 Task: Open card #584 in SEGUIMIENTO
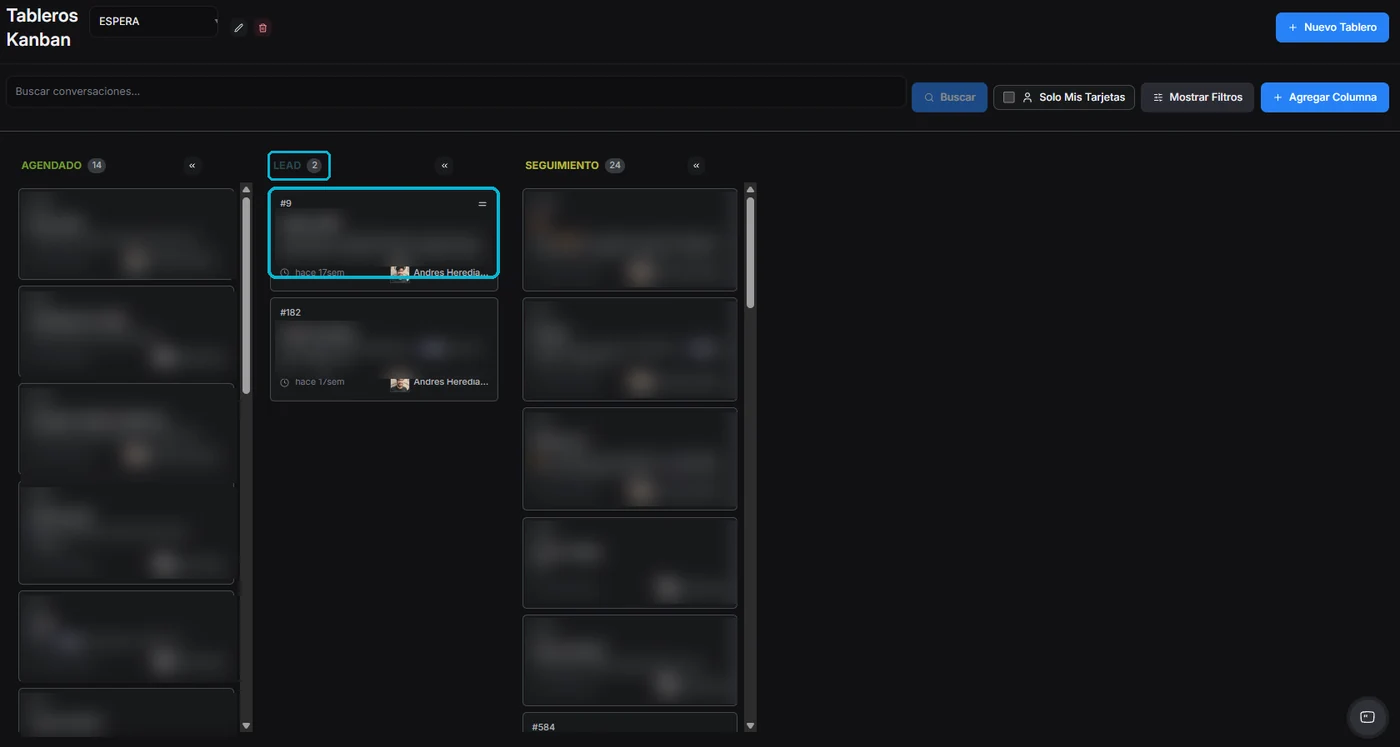(x=630, y=722)
